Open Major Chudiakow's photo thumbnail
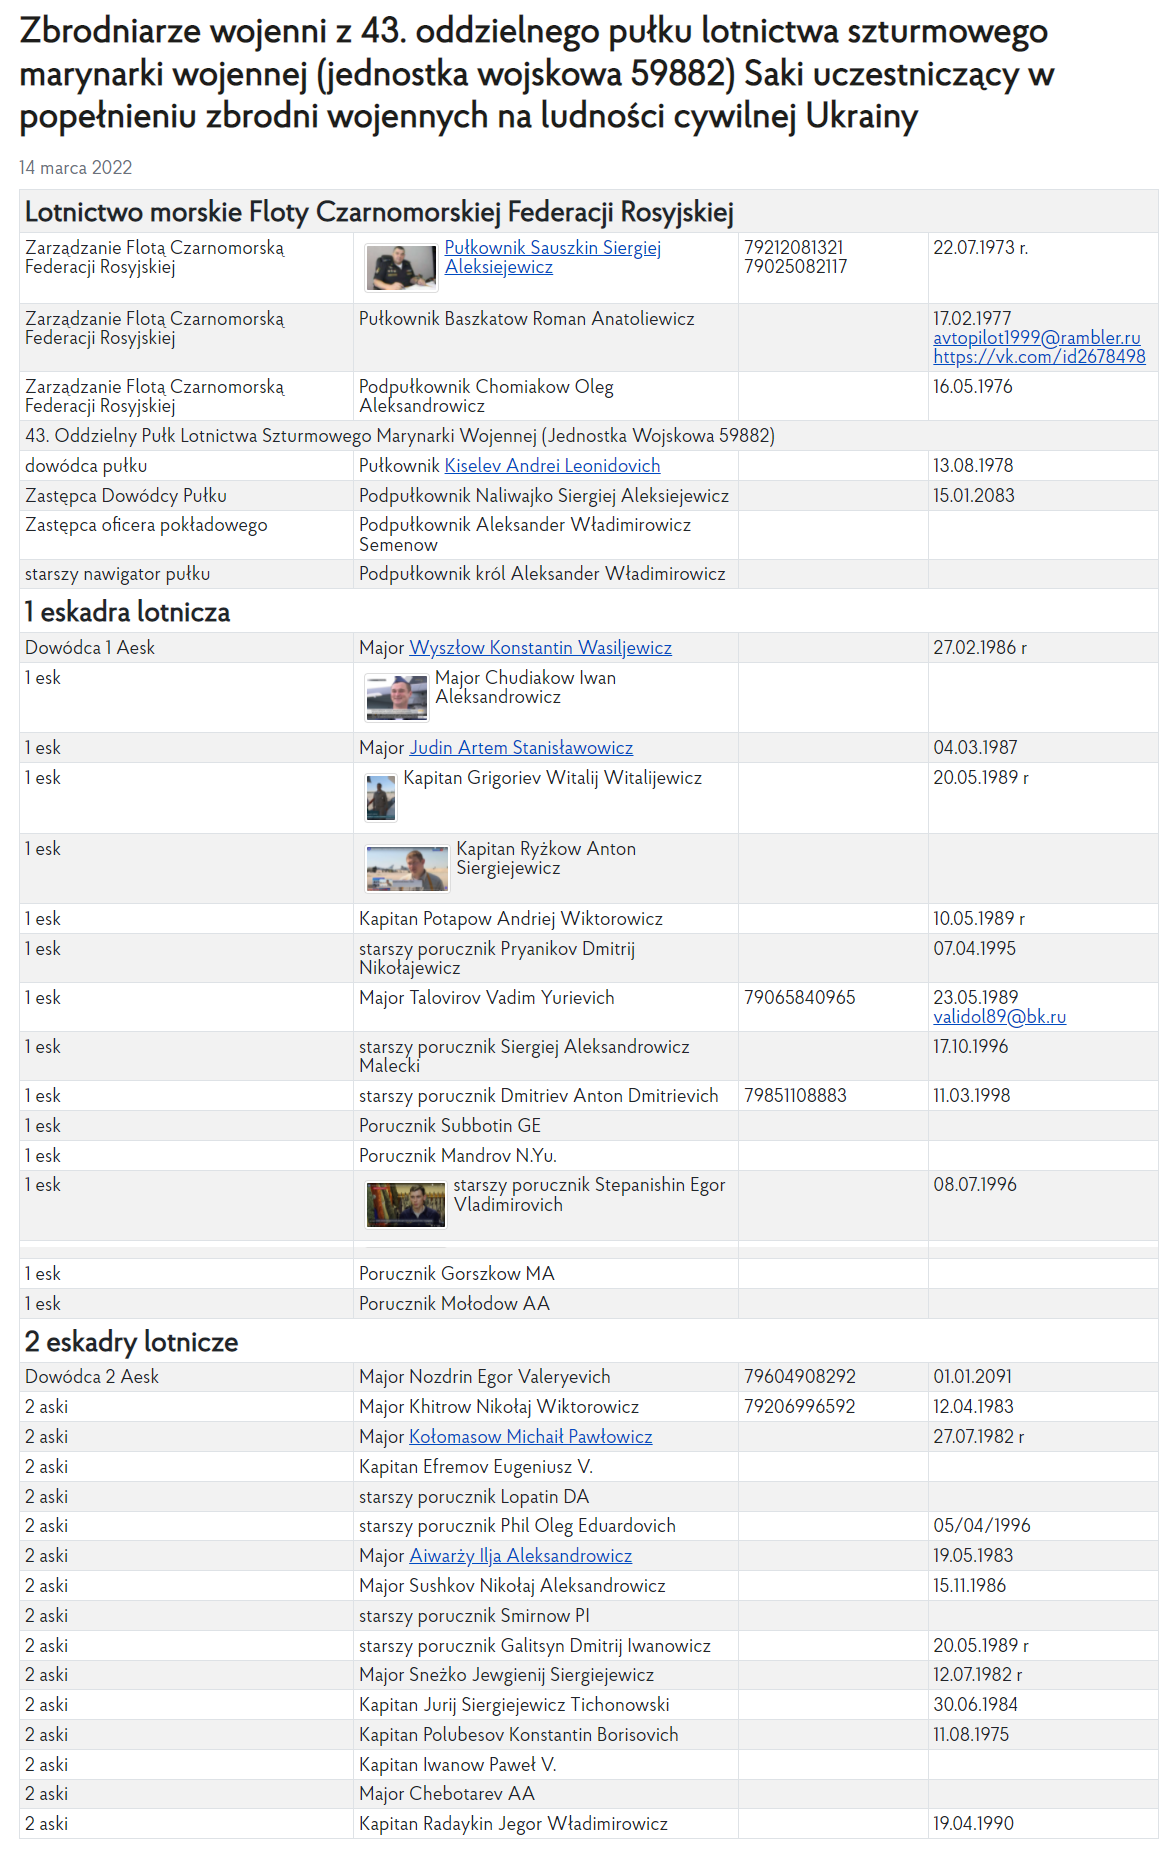Image resolution: width=1169 pixels, height=1869 pixels. click(x=396, y=697)
